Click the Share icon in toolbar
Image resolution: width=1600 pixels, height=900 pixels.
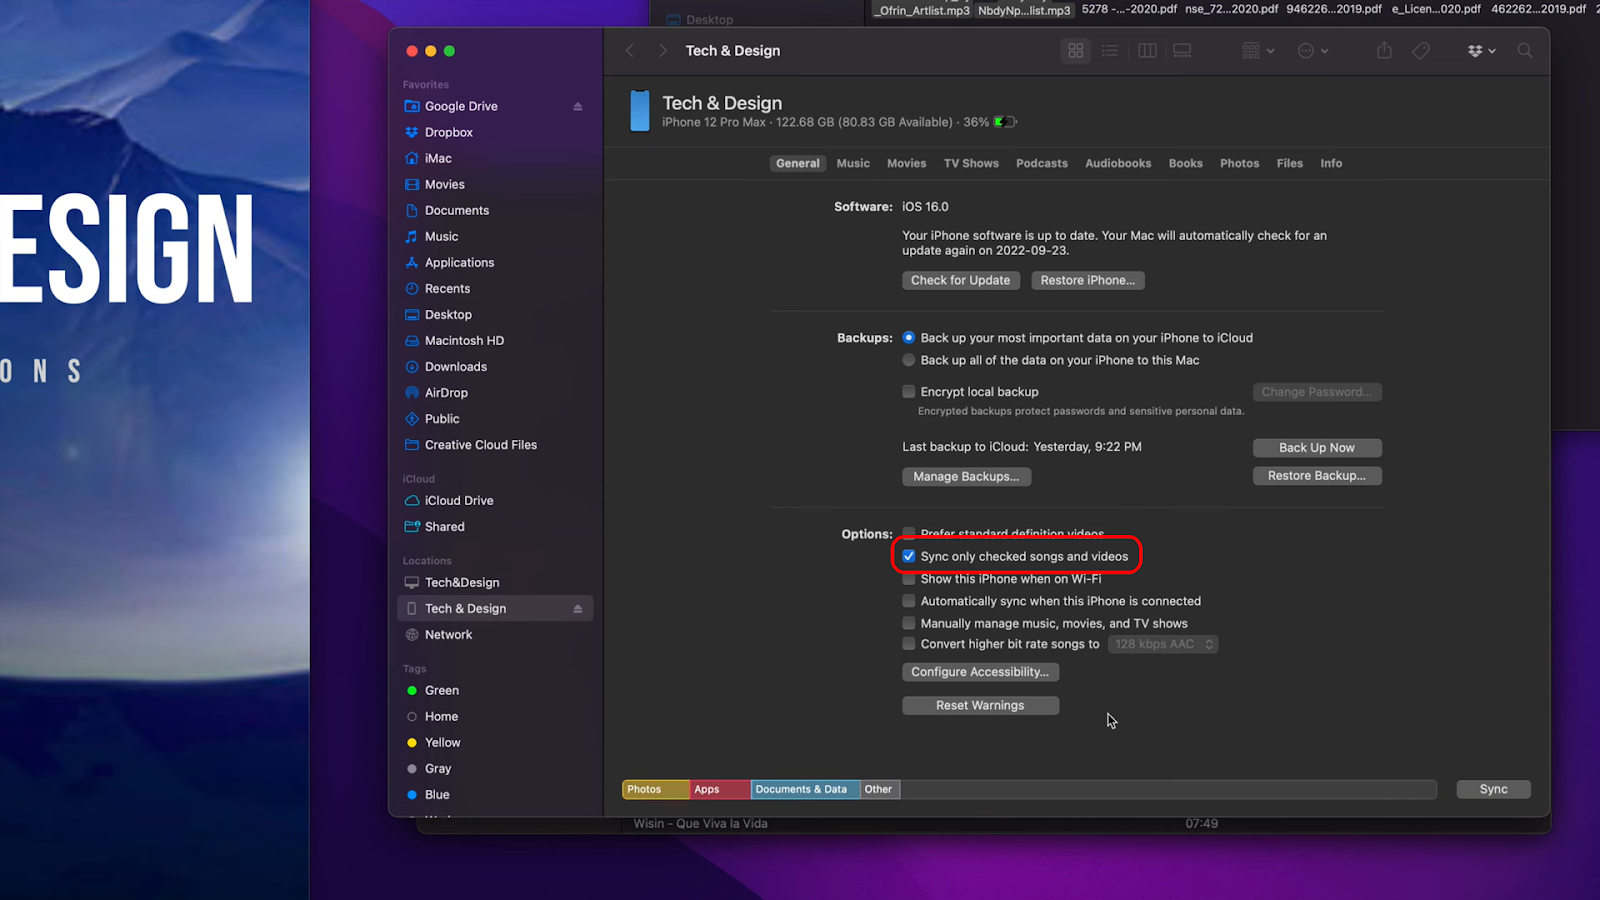(1384, 51)
